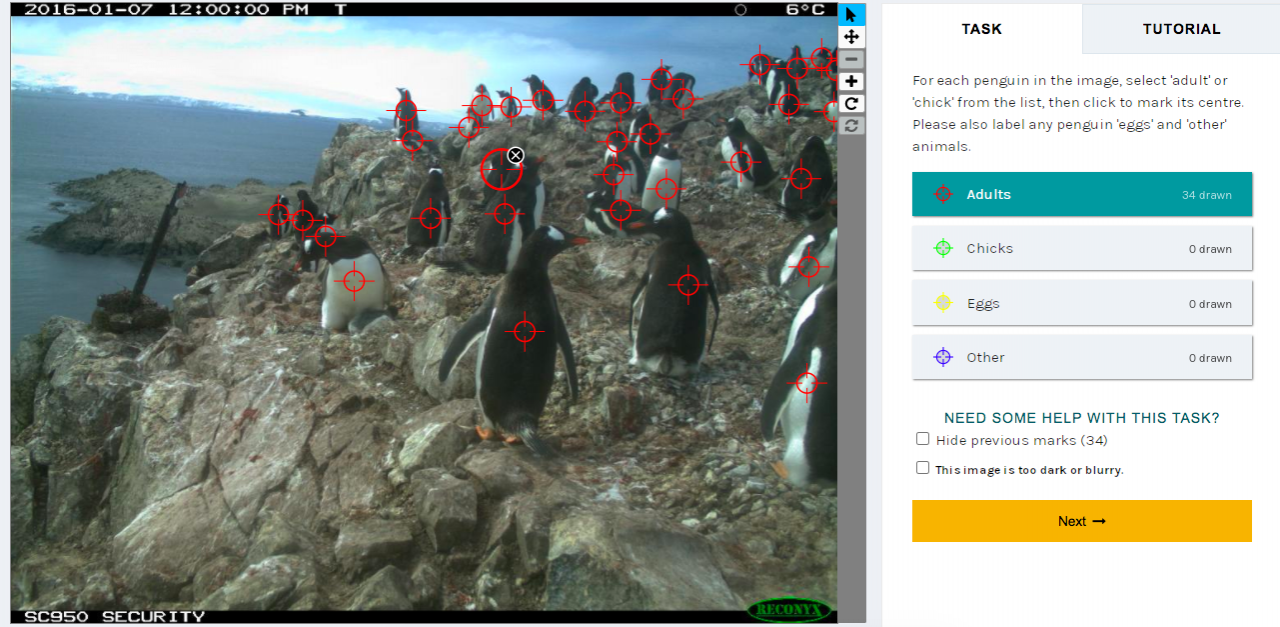Switch to the TASK tab

(x=982, y=29)
